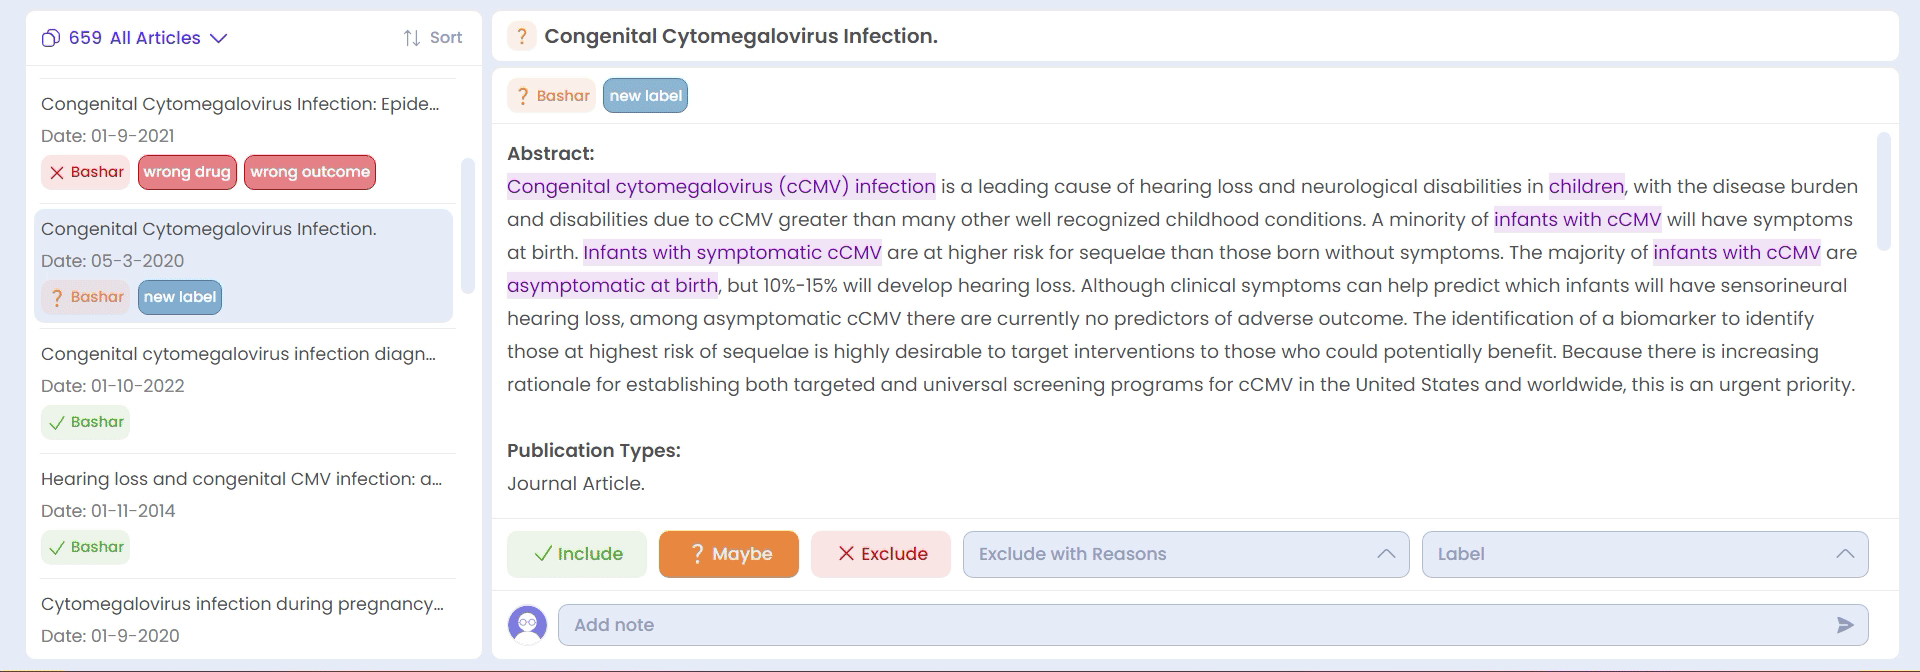Expand the Exclude with Reasons dropdown

(1186, 554)
